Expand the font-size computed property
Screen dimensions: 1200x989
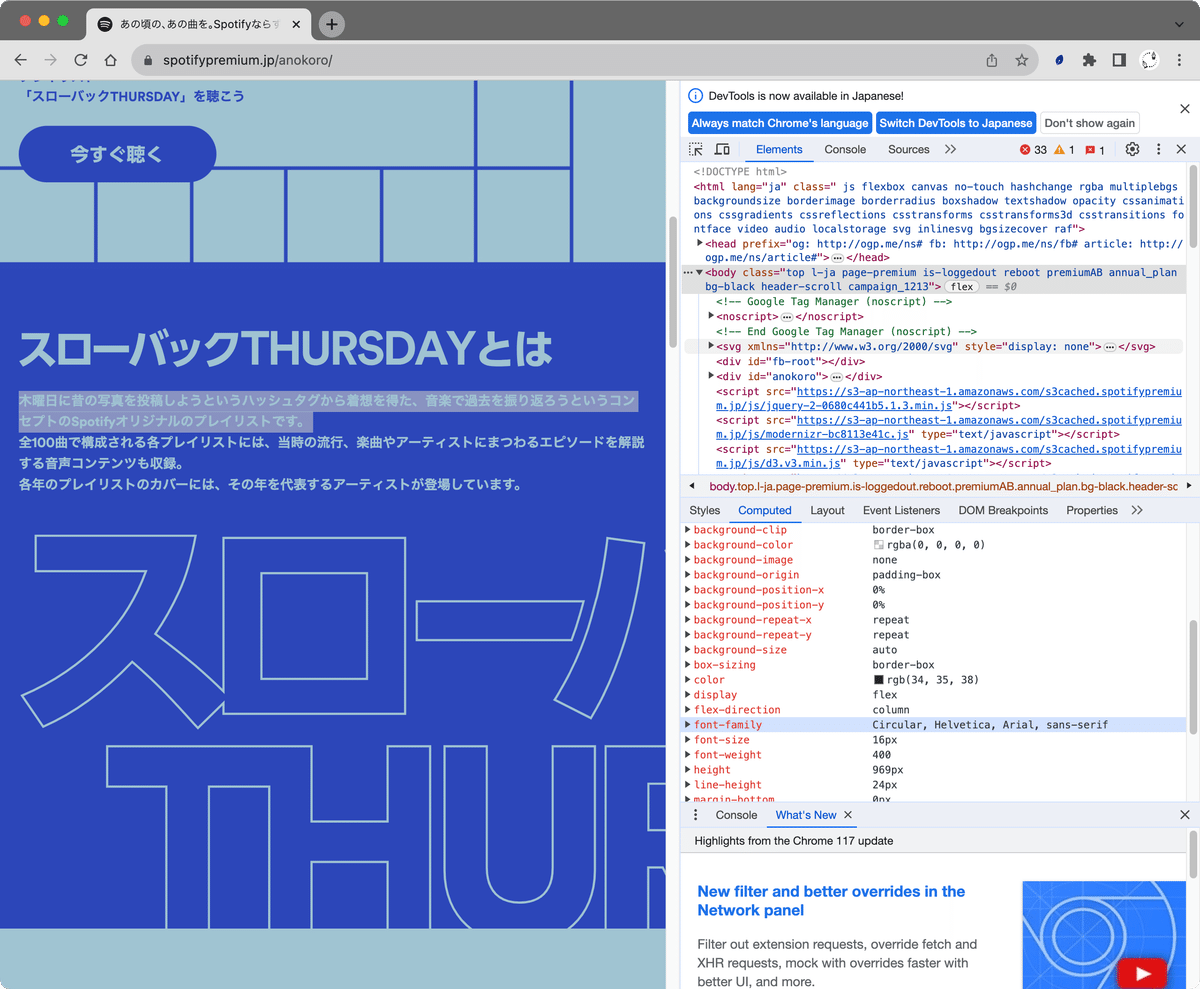pos(688,740)
